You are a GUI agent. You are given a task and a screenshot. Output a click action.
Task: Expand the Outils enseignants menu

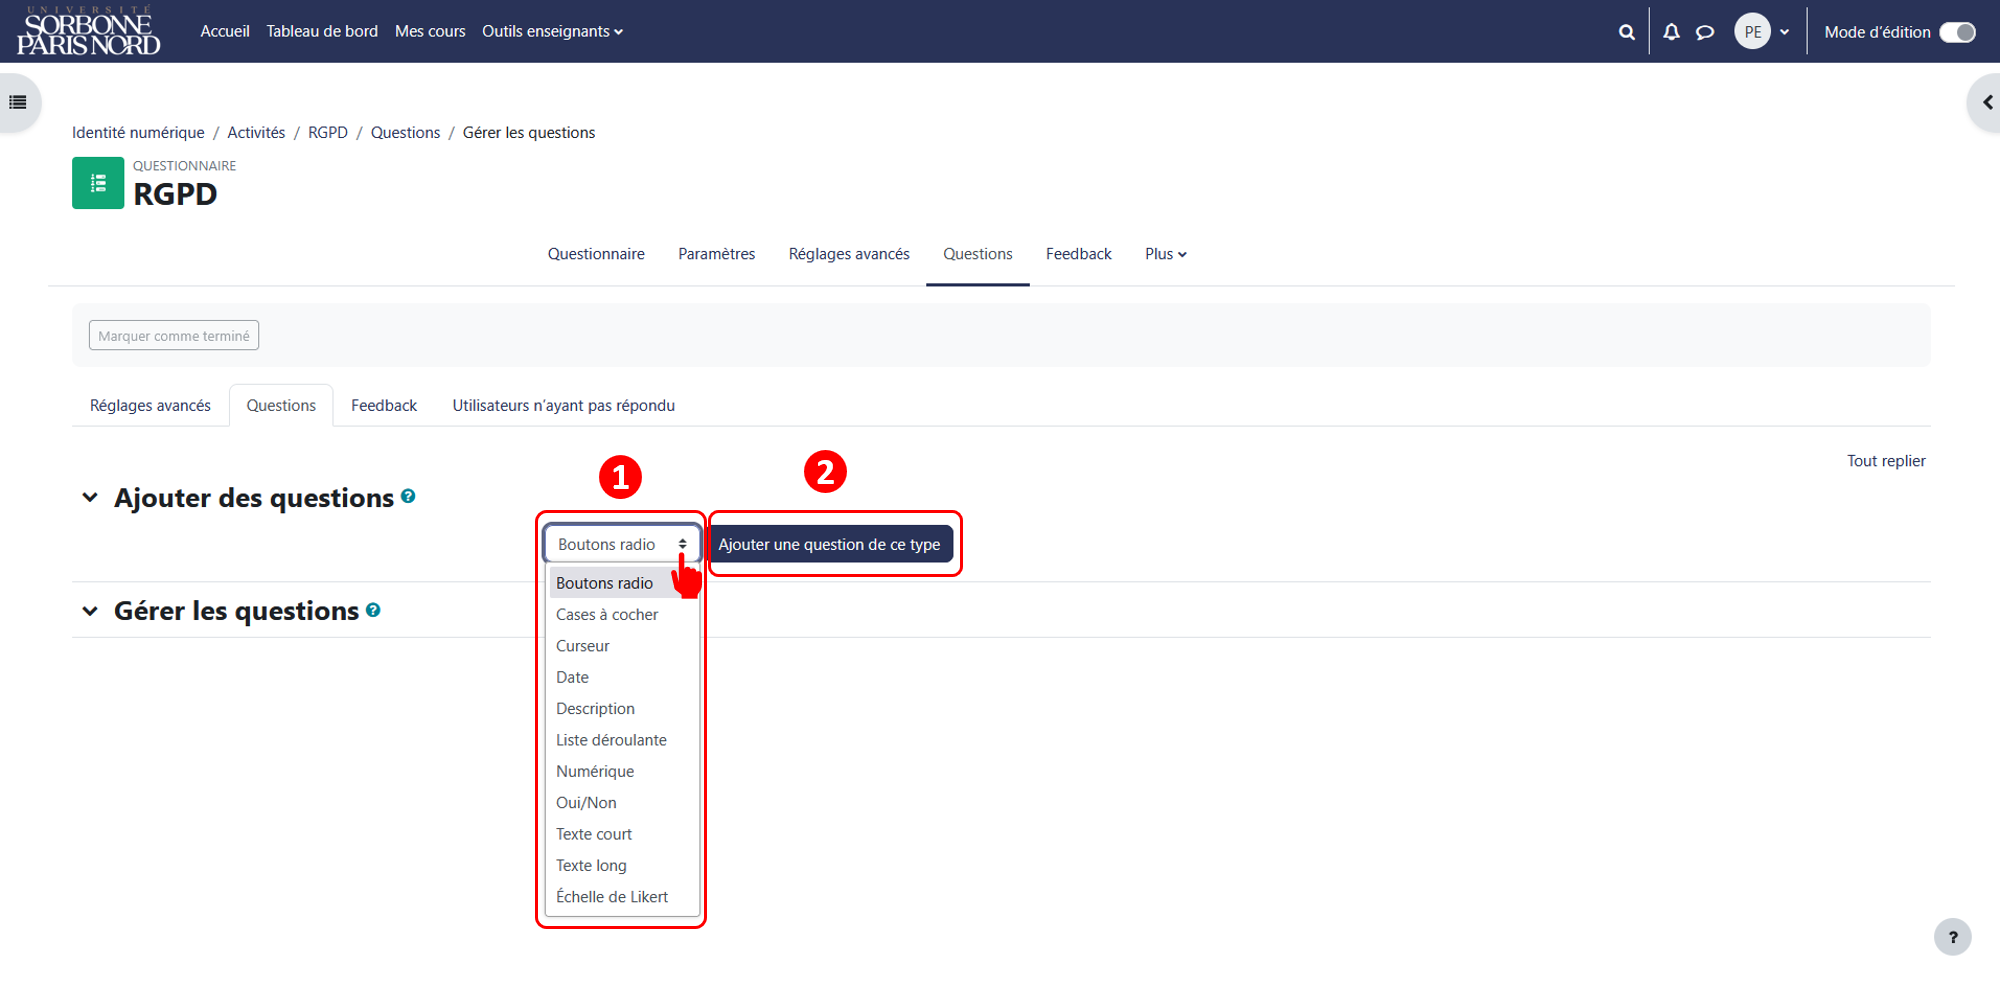[552, 31]
